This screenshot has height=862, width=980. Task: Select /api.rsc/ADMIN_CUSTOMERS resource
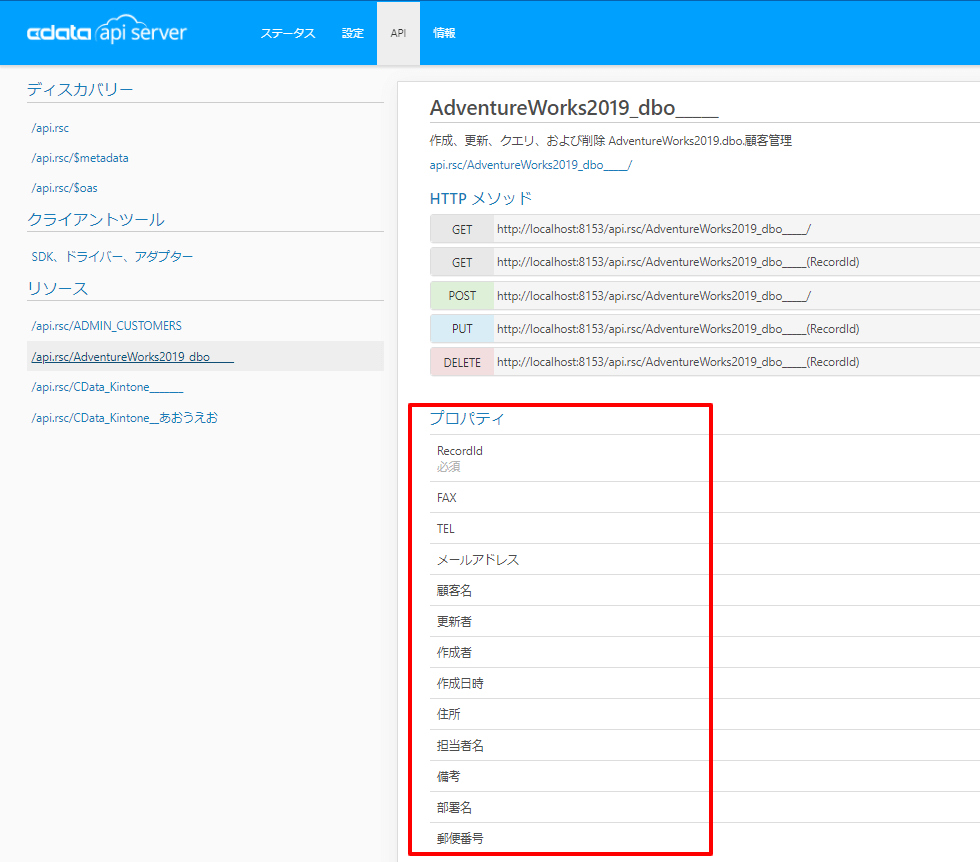pos(107,326)
